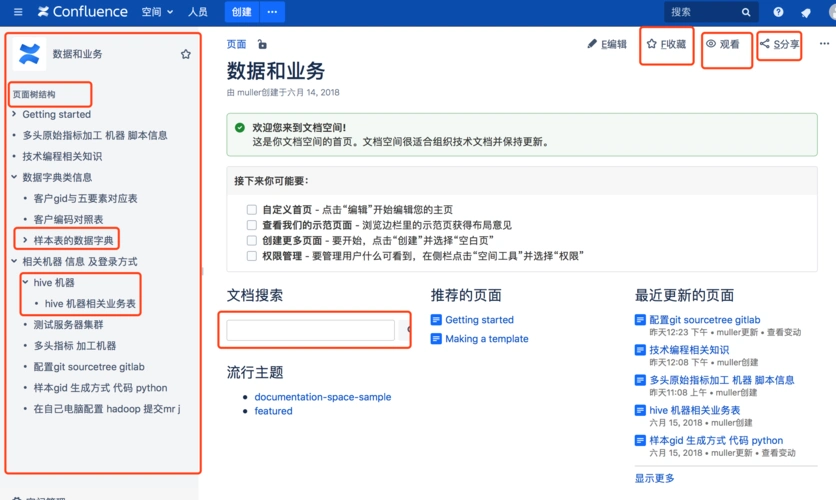This screenshot has width=836, height=500.
Task: Click 查看变动 for 配置git sourcetree gitlab
Action: coord(784,332)
